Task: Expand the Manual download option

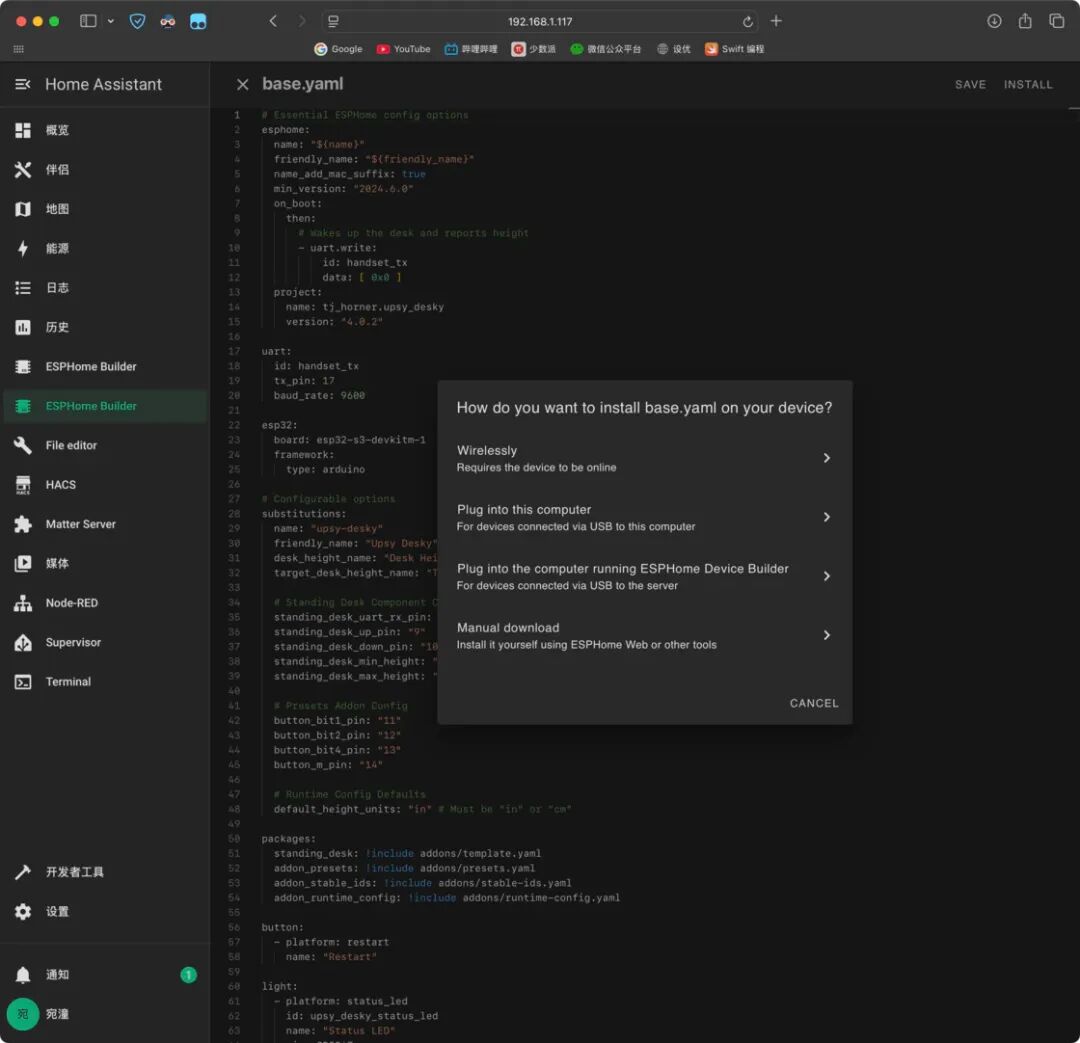Action: pos(644,636)
